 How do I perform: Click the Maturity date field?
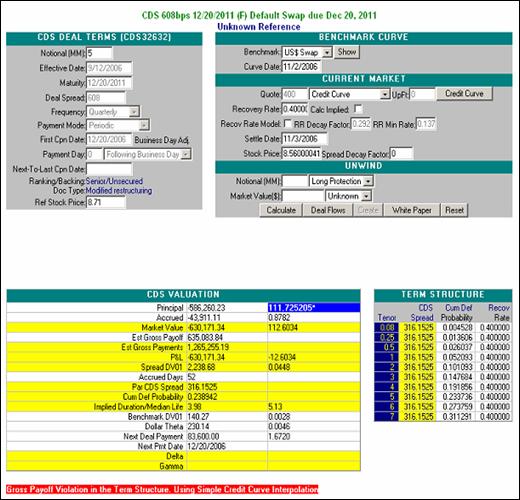tap(109, 83)
